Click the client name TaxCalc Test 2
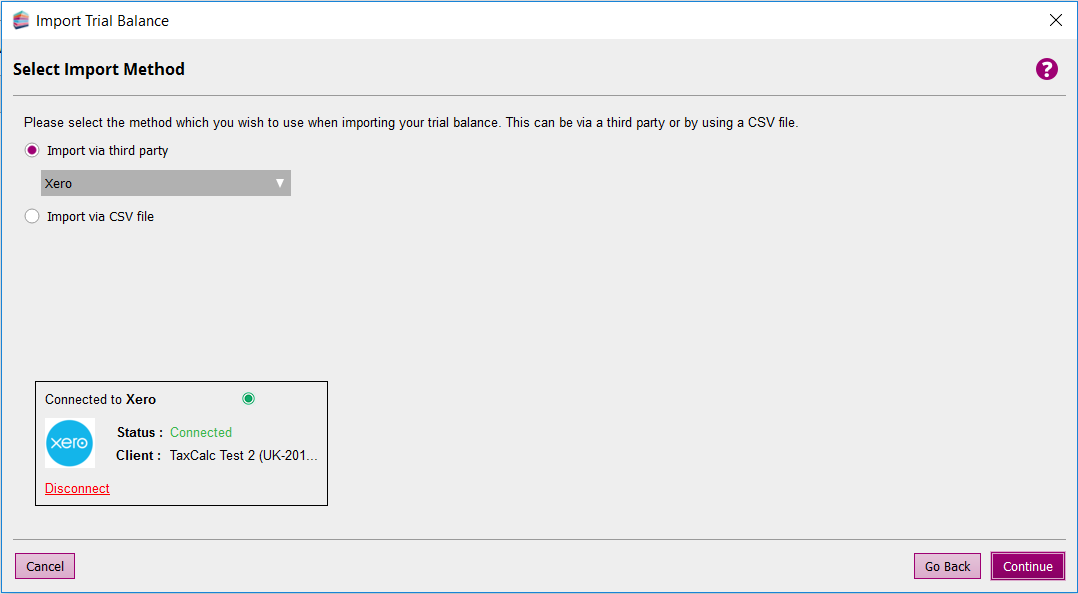 point(243,455)
